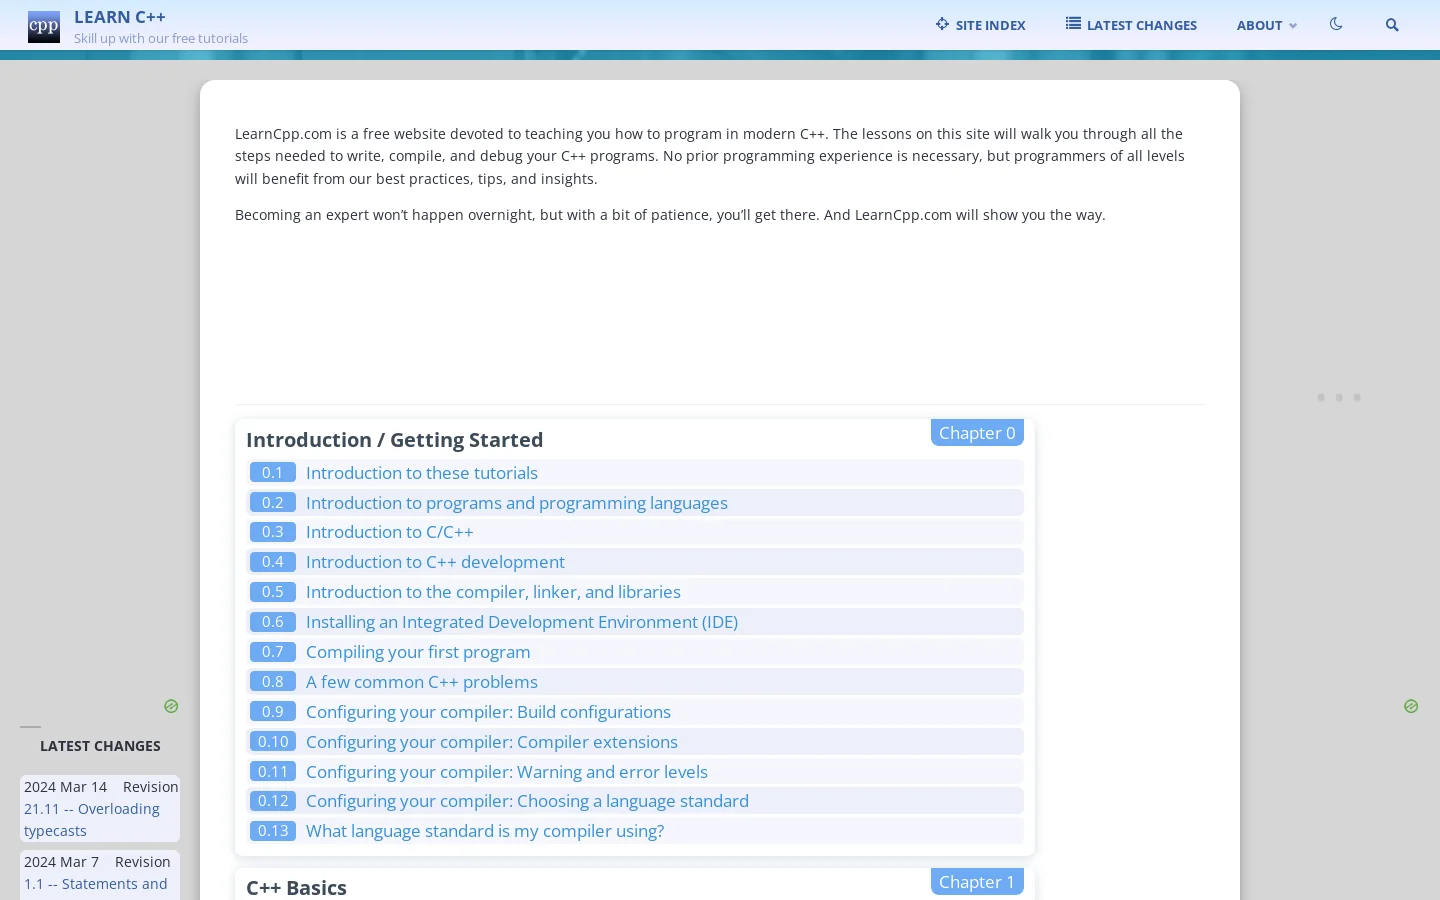This screenshot has height=900, width=1440.
Task: Open 21.11 Overloading typecasts in Latest Changes
Action: point(92,820)
